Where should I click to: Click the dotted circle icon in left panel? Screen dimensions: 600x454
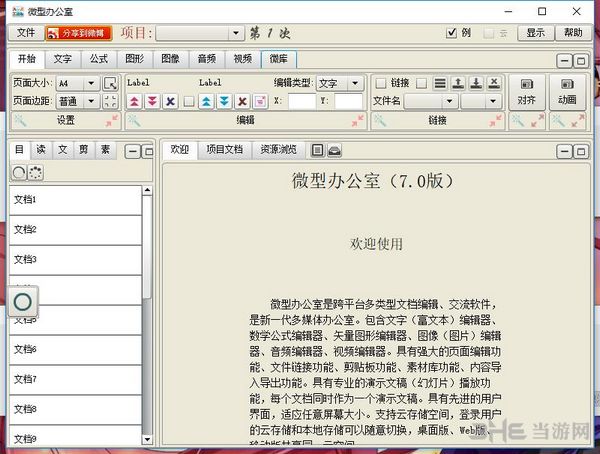[36, 173]
